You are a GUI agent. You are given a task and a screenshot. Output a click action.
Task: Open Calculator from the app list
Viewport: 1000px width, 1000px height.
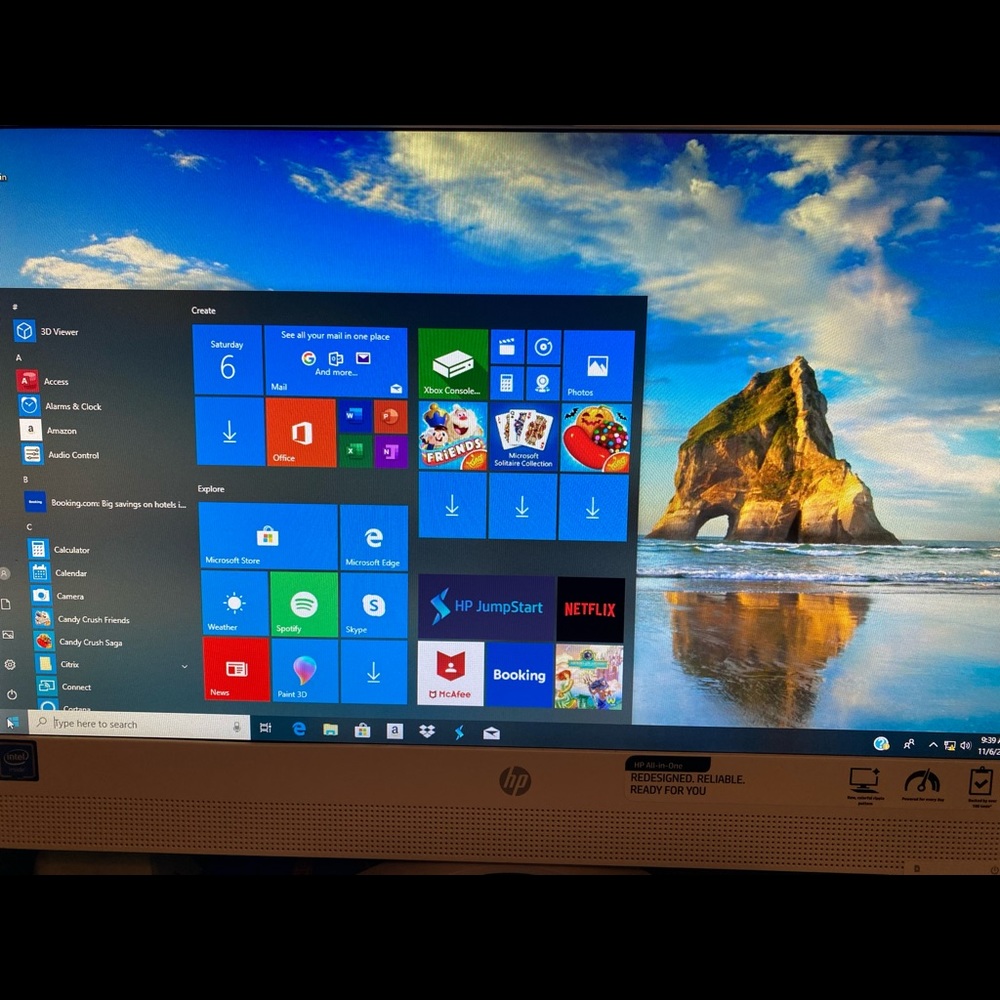point(60,549)
